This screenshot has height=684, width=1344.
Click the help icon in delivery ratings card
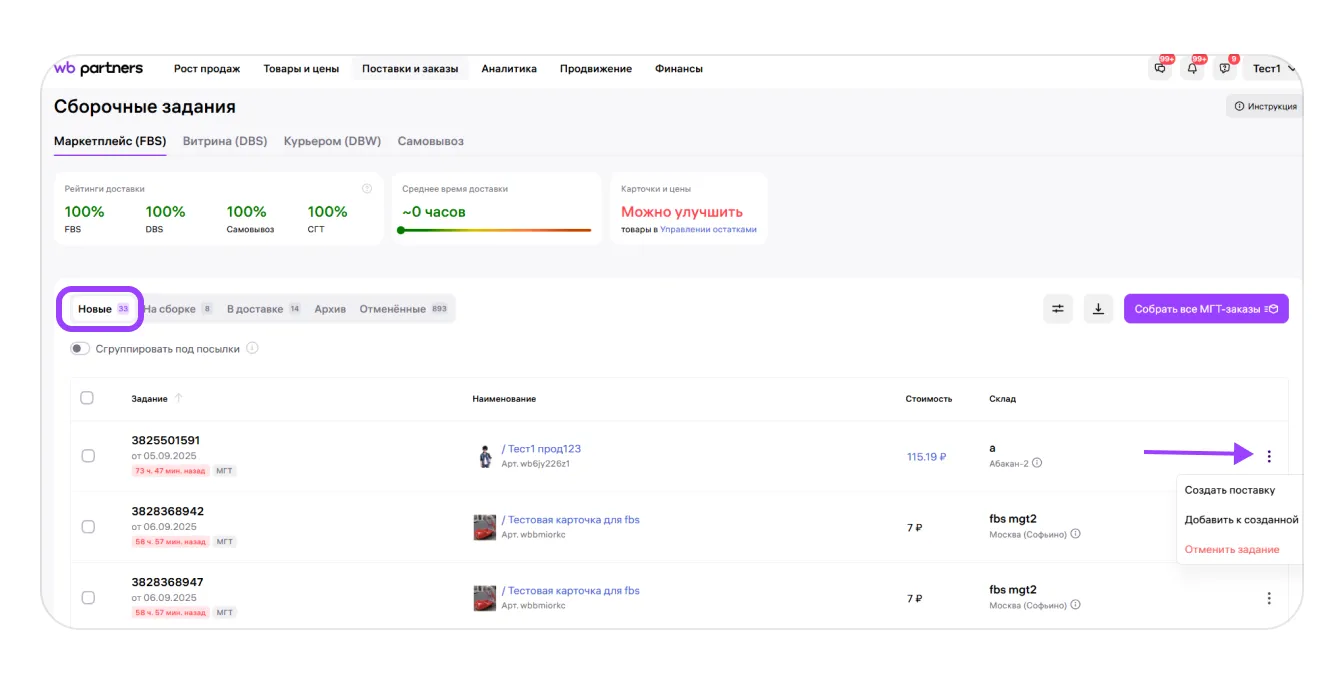[367, 188]
